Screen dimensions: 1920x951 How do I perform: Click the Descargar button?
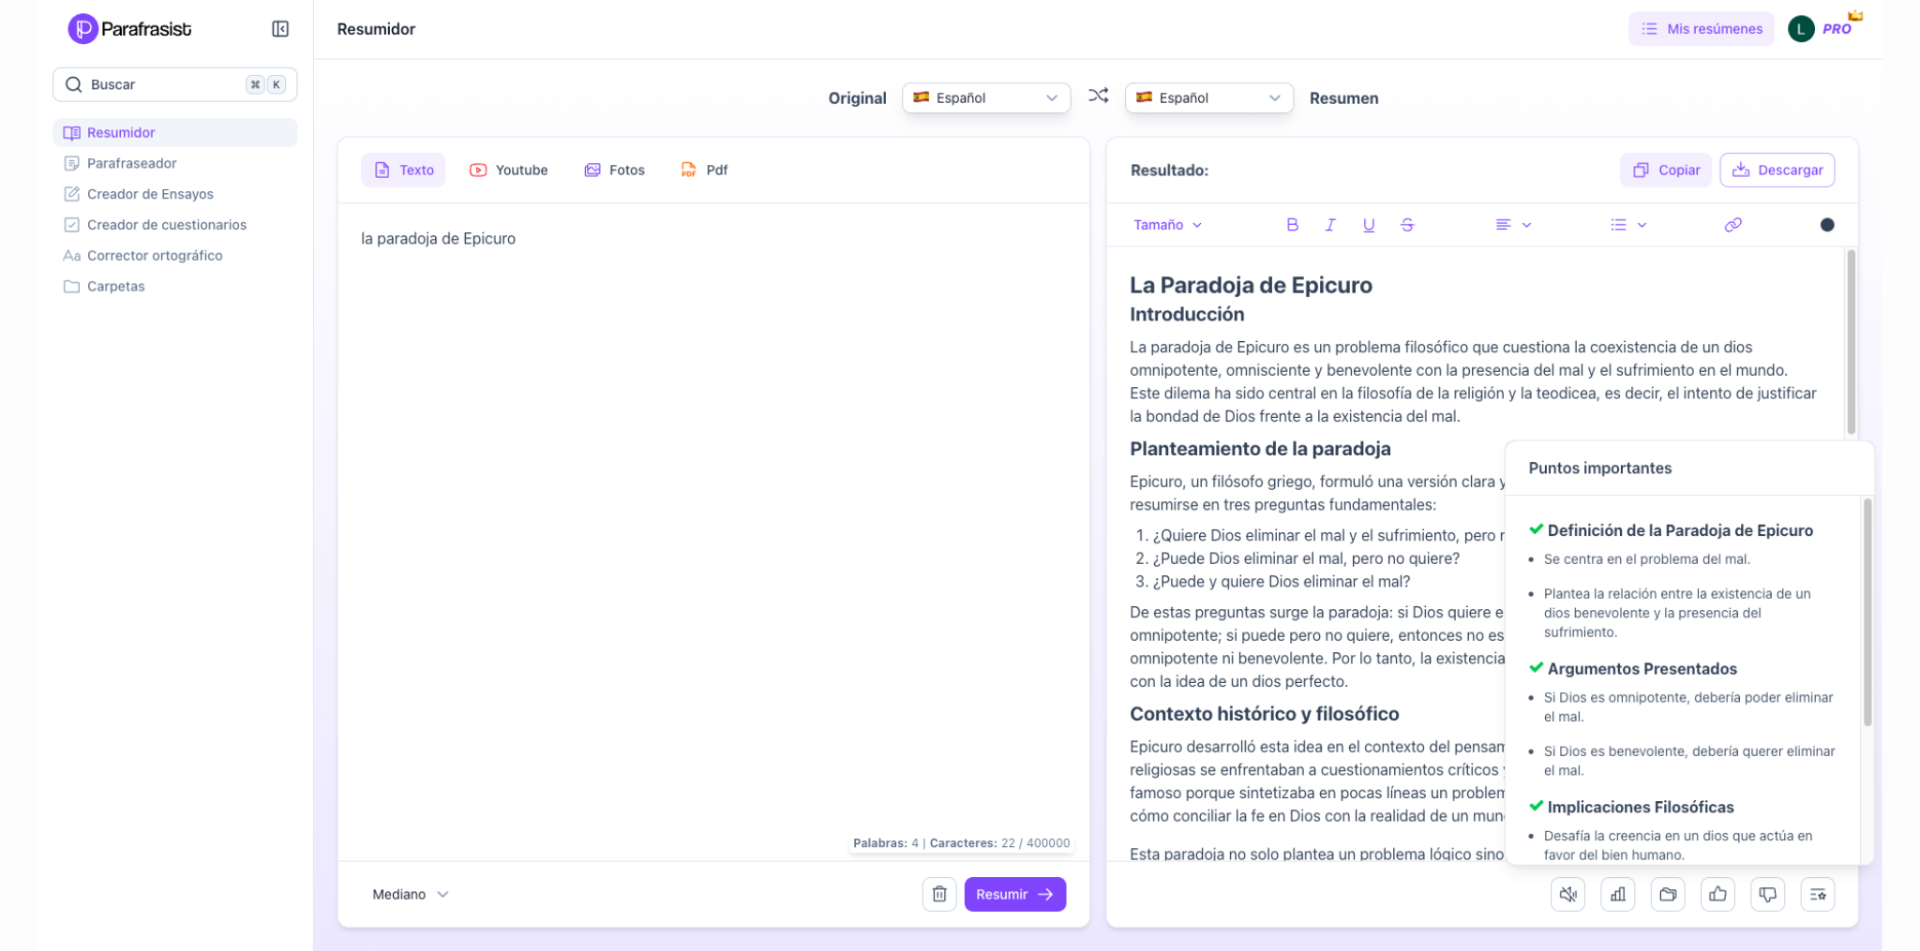pyautogui.click(x=1777, y=170)
